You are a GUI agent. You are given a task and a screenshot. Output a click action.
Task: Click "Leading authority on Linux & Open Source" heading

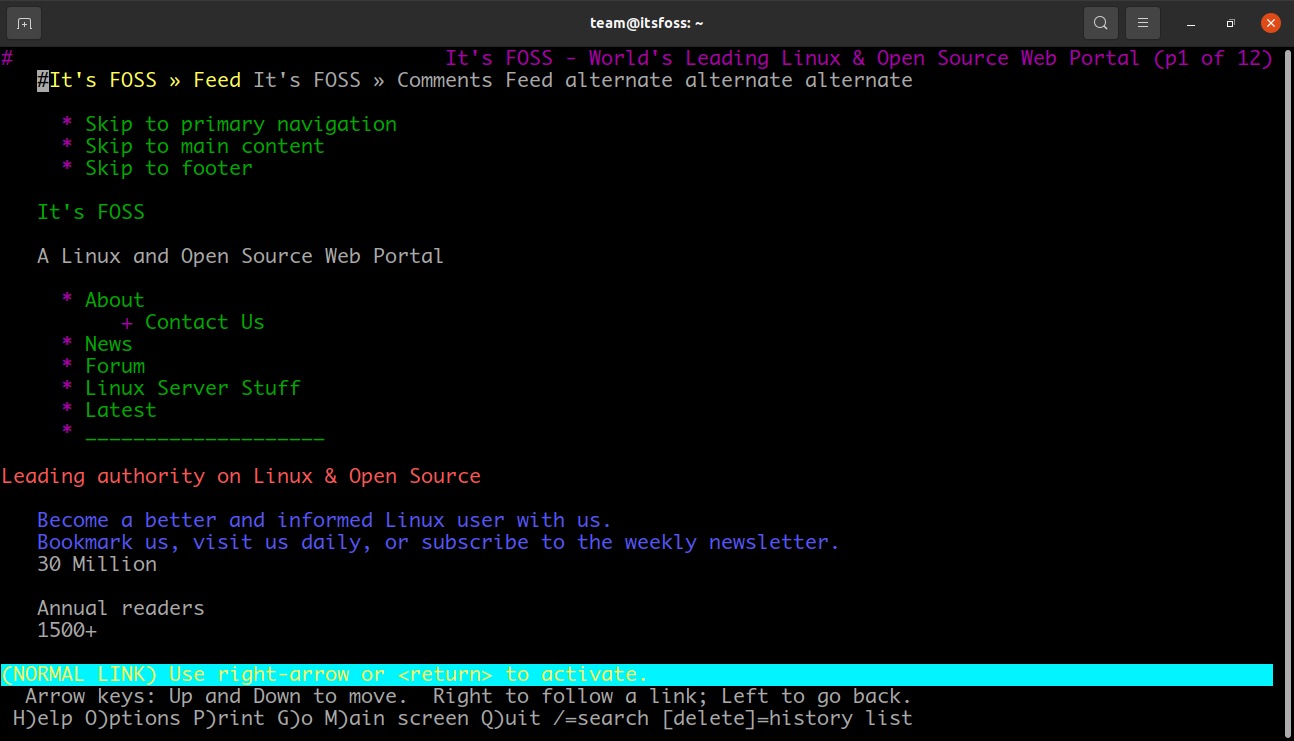[241, 476]
